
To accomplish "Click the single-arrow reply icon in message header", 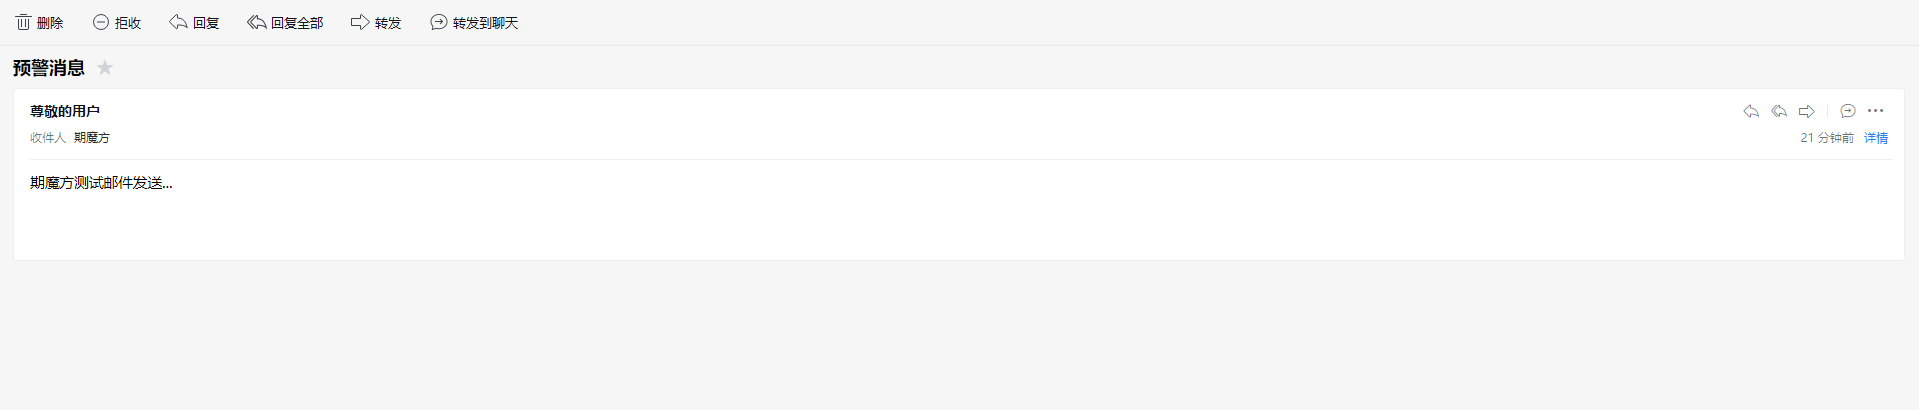I will point(1751,111).
